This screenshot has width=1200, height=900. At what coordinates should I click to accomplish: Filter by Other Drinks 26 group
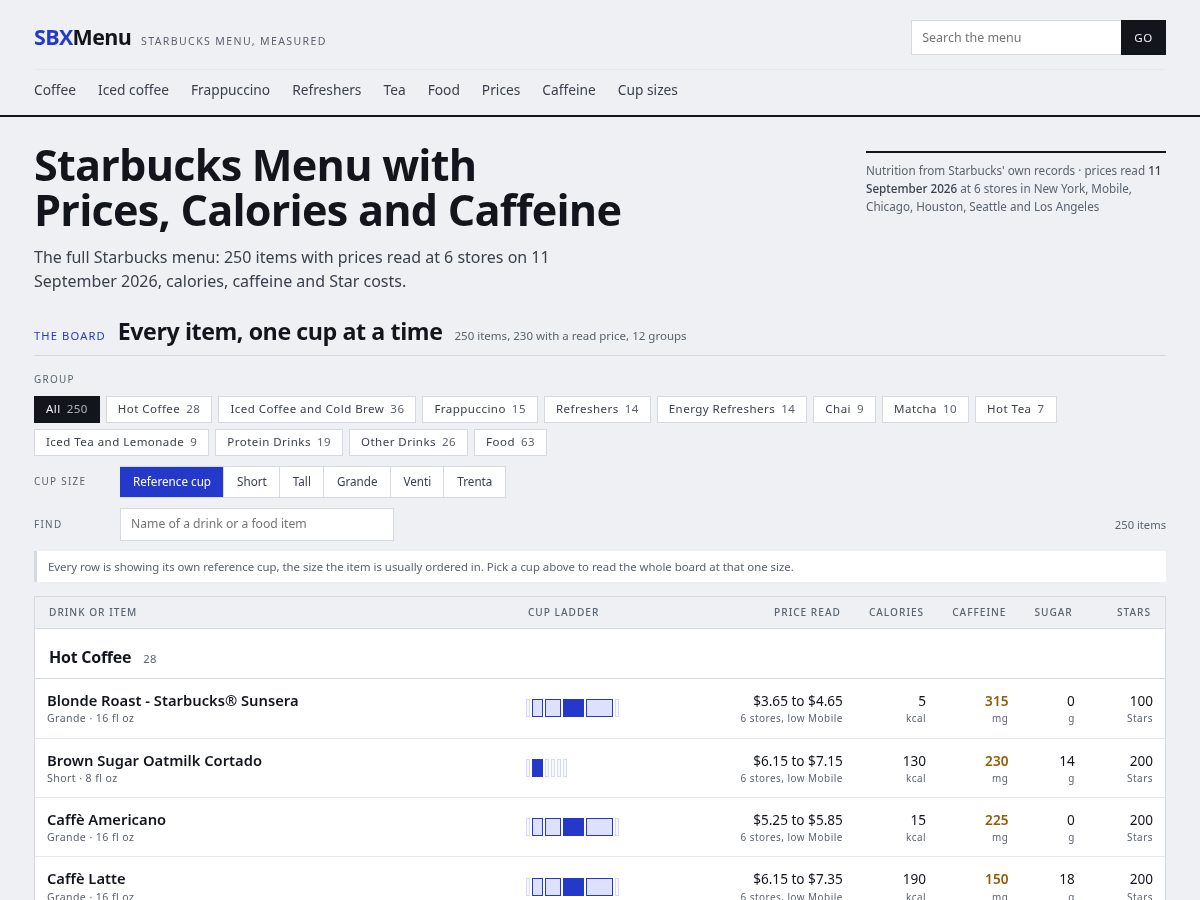408,443
